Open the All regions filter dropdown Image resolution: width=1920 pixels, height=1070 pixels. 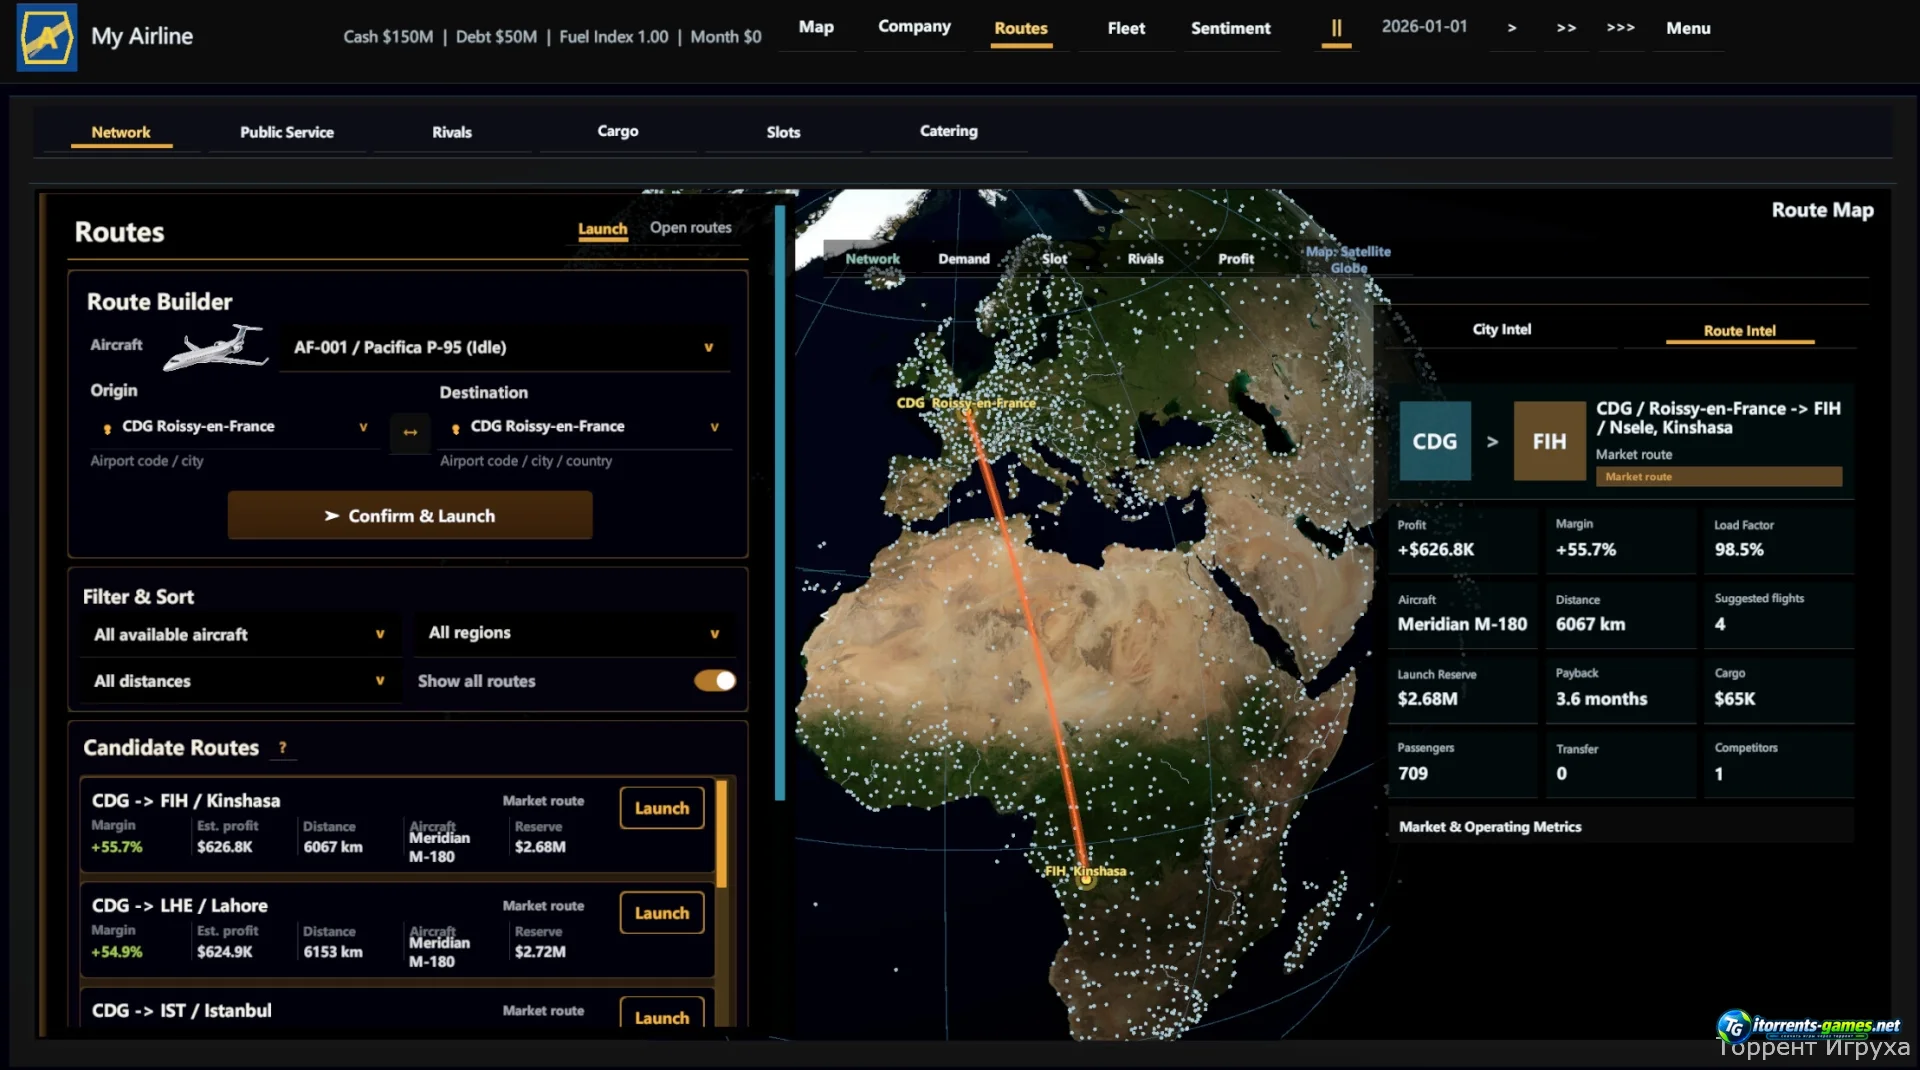tap(574, 633)
